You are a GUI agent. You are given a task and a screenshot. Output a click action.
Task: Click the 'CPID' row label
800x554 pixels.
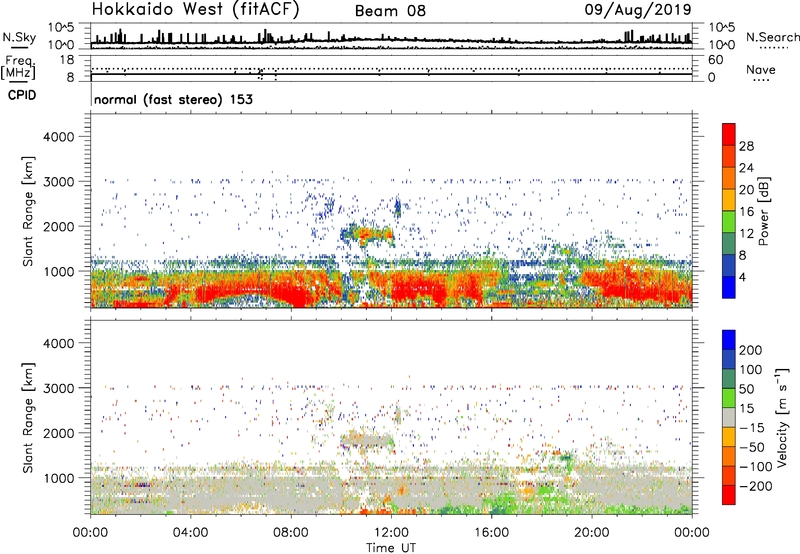coord(22,95)
